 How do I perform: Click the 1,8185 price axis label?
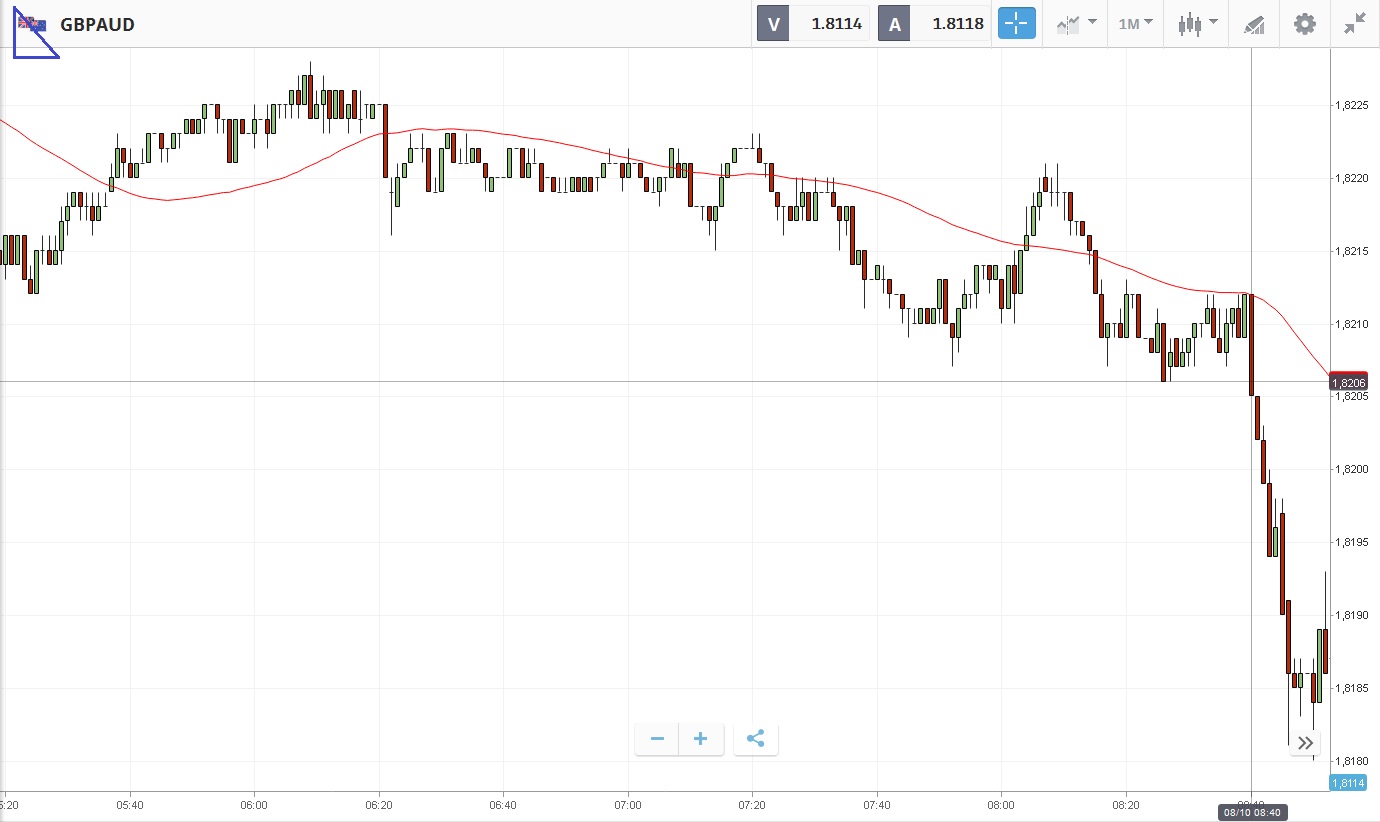[x=1354, y=688]
